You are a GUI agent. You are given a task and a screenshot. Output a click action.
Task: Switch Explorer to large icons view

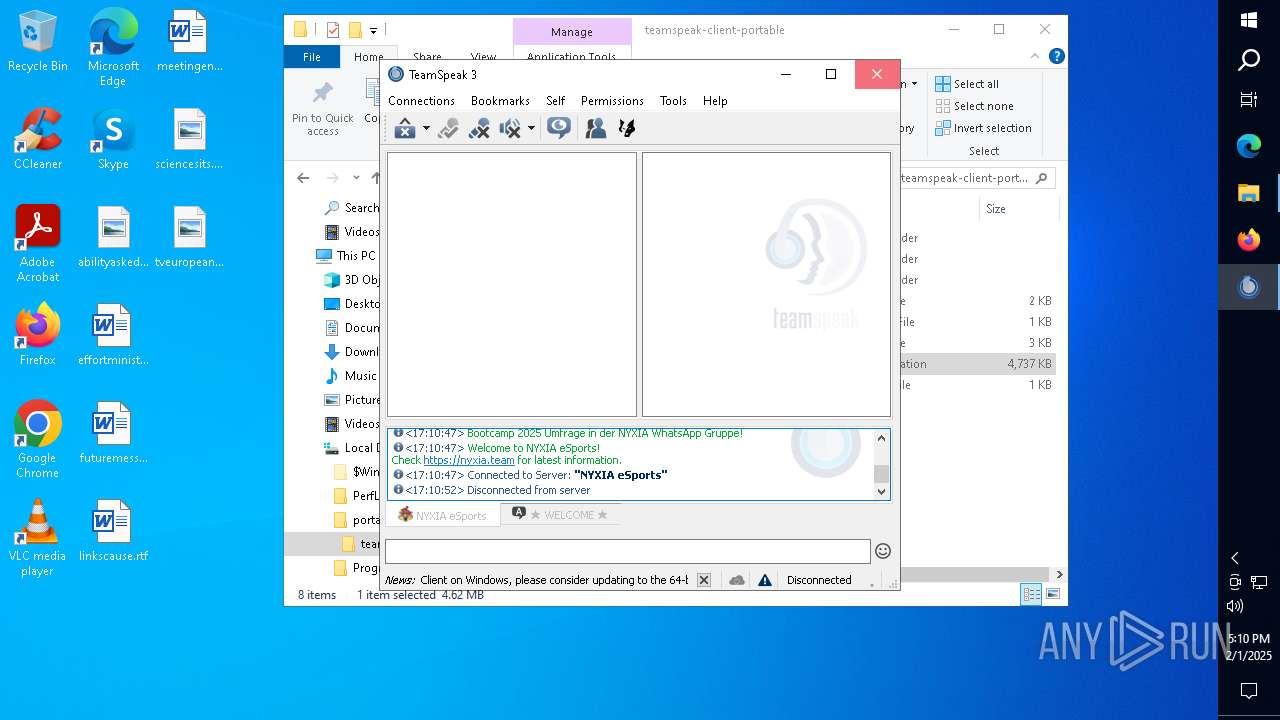(x=1052, y=595)
